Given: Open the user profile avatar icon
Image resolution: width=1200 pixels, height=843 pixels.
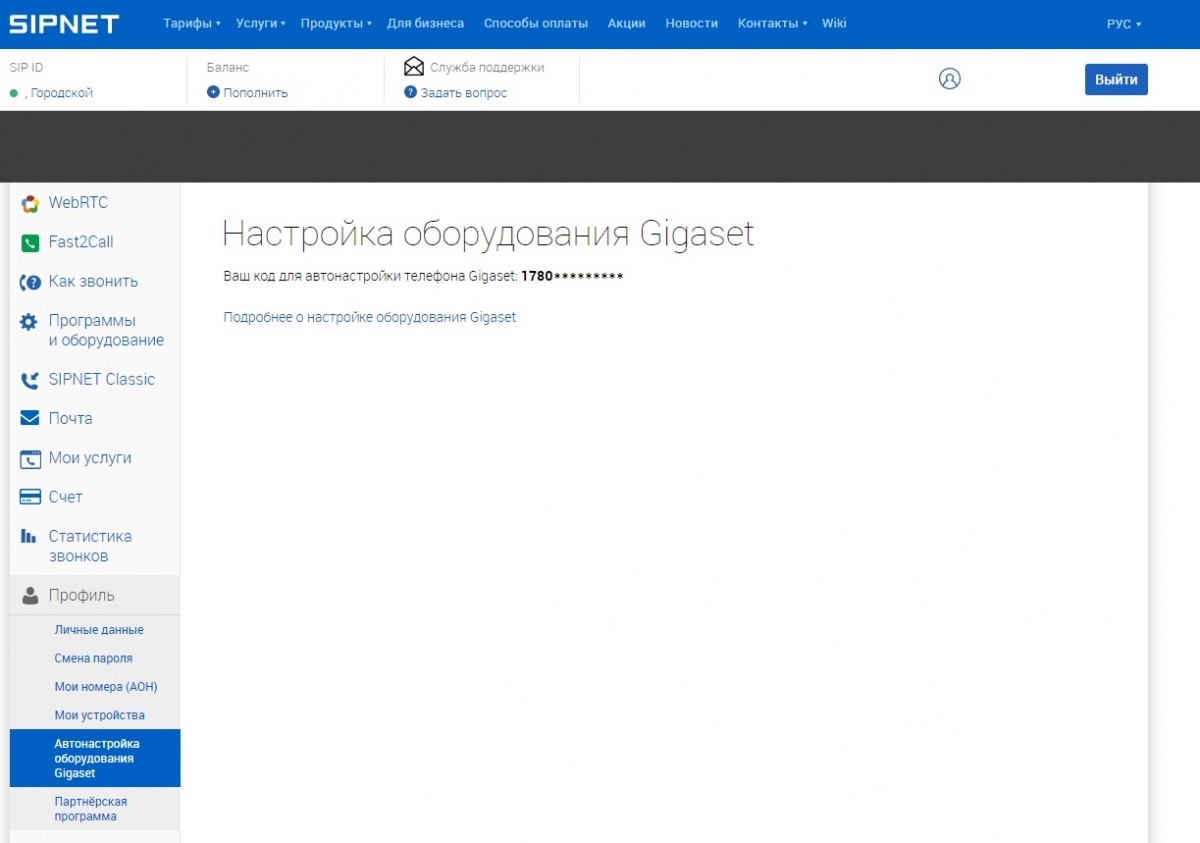Looking at the screenshot, I should click(x=950, y=78).
